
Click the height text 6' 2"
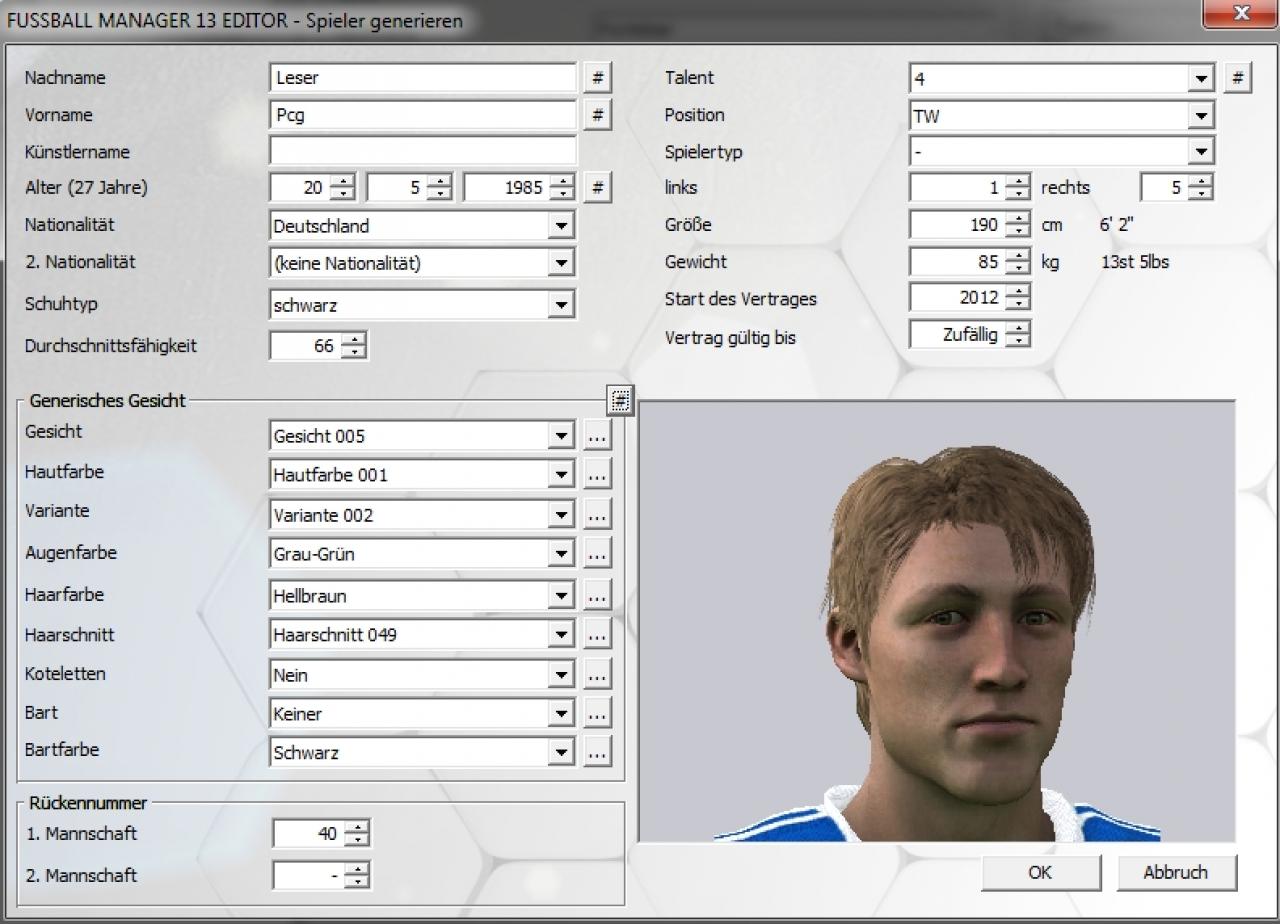coord(1116,225)
